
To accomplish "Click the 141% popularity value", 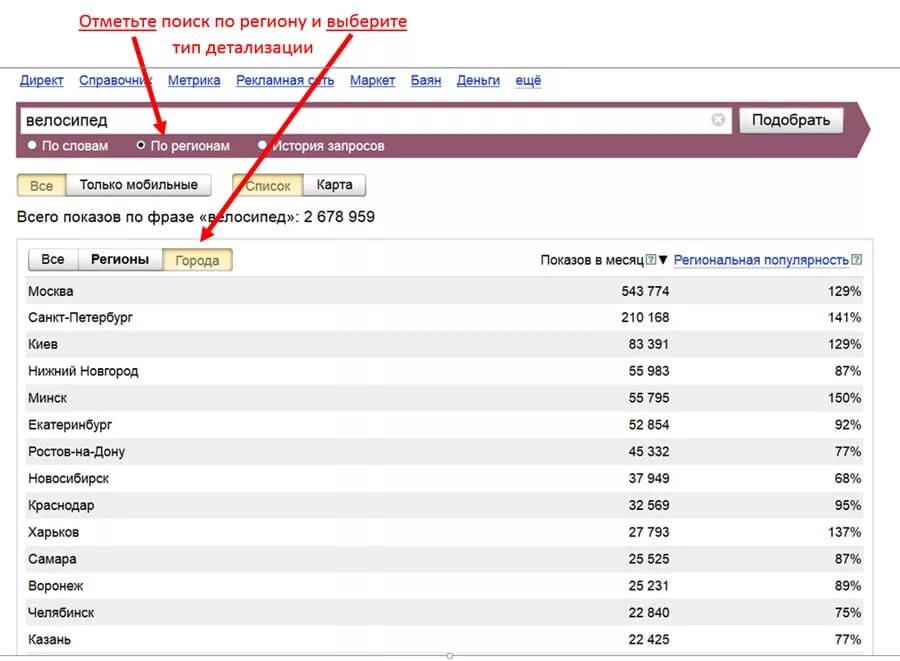I will [x=844, y=317].
